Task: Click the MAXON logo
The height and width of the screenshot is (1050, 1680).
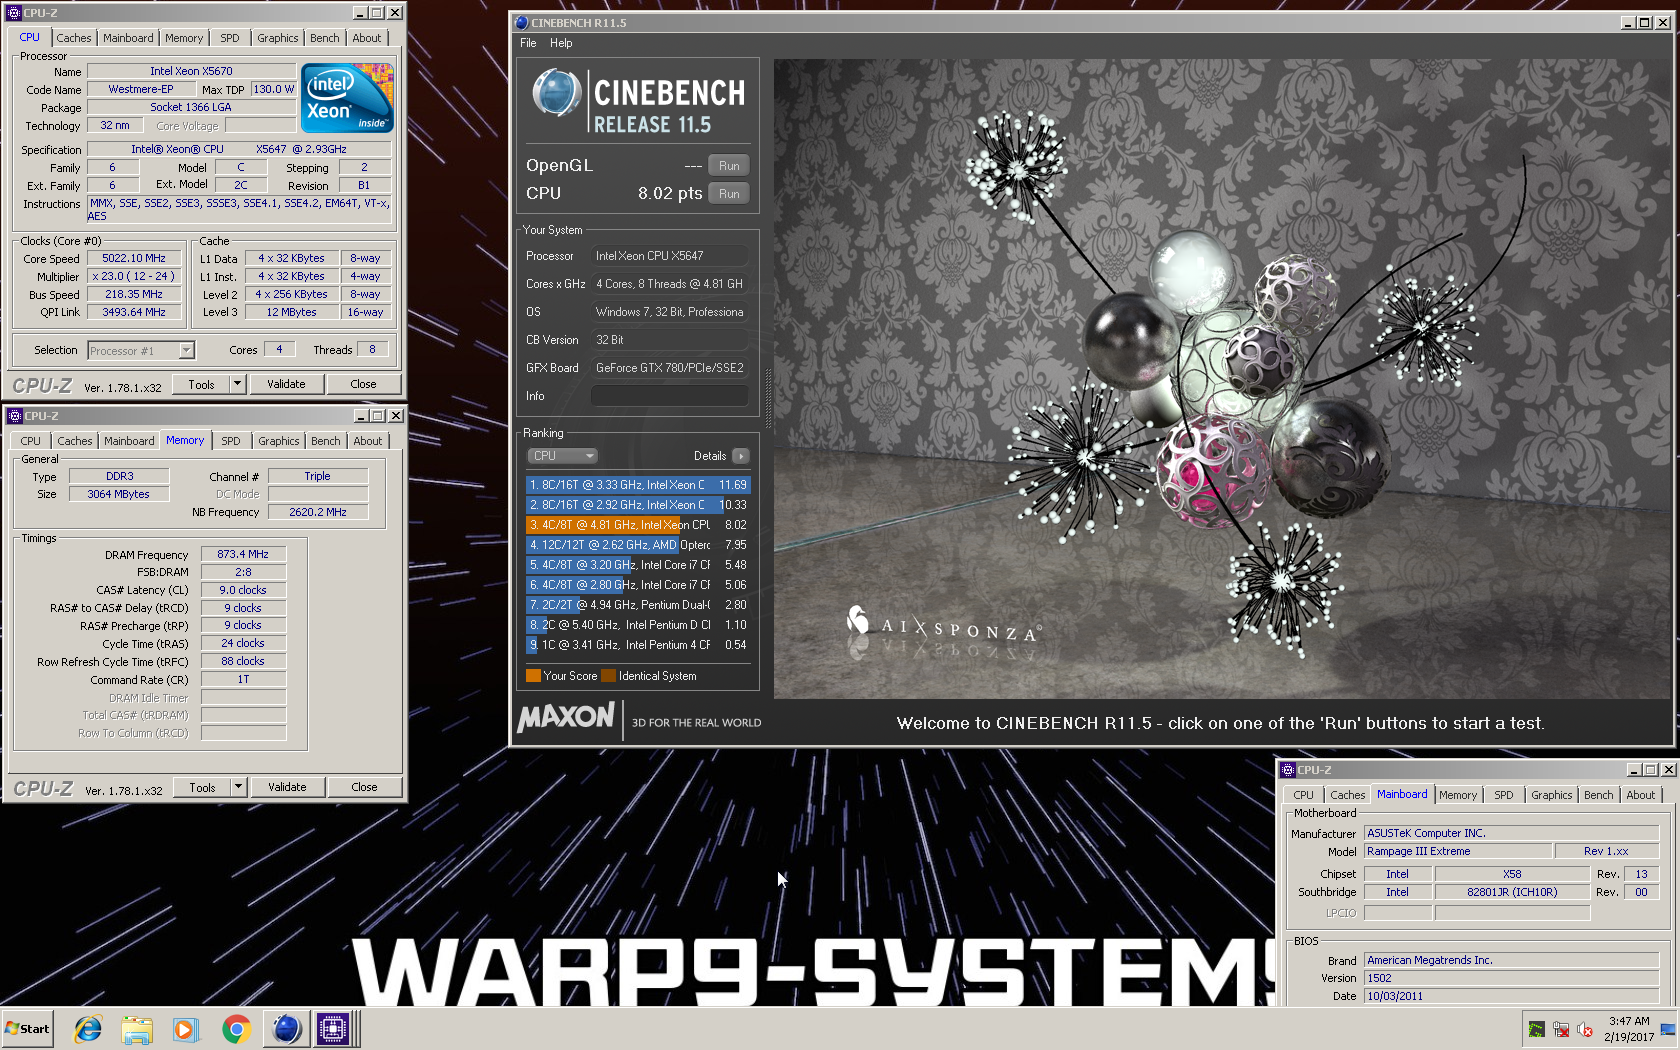Action: [566, 717]
